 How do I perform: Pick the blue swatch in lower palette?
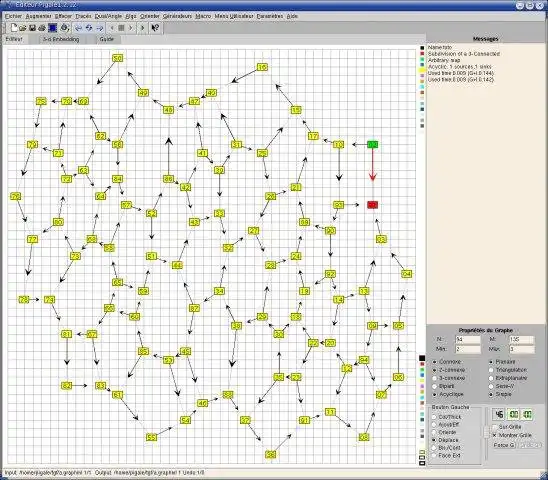422,375
